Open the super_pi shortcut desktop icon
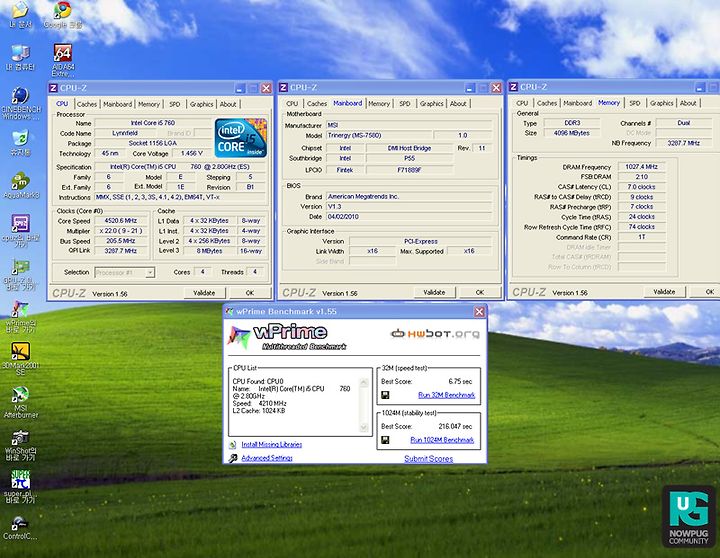The width and height of the screenshot is (720, 558). click(20, 487)
